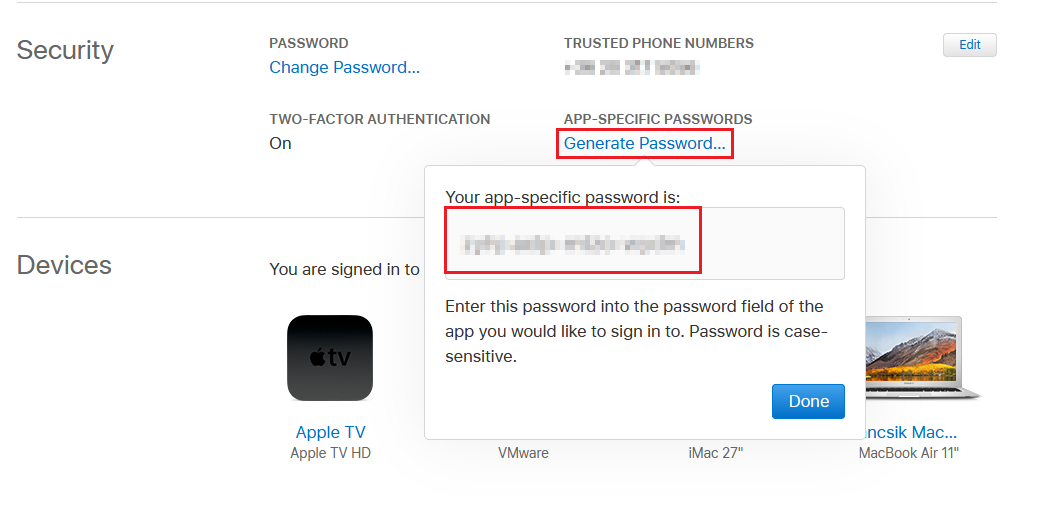Image resolution: width=1039 pixels, height=511 pixels.
Task: Open the black Apple TV device icon
Action: point(330,358)
